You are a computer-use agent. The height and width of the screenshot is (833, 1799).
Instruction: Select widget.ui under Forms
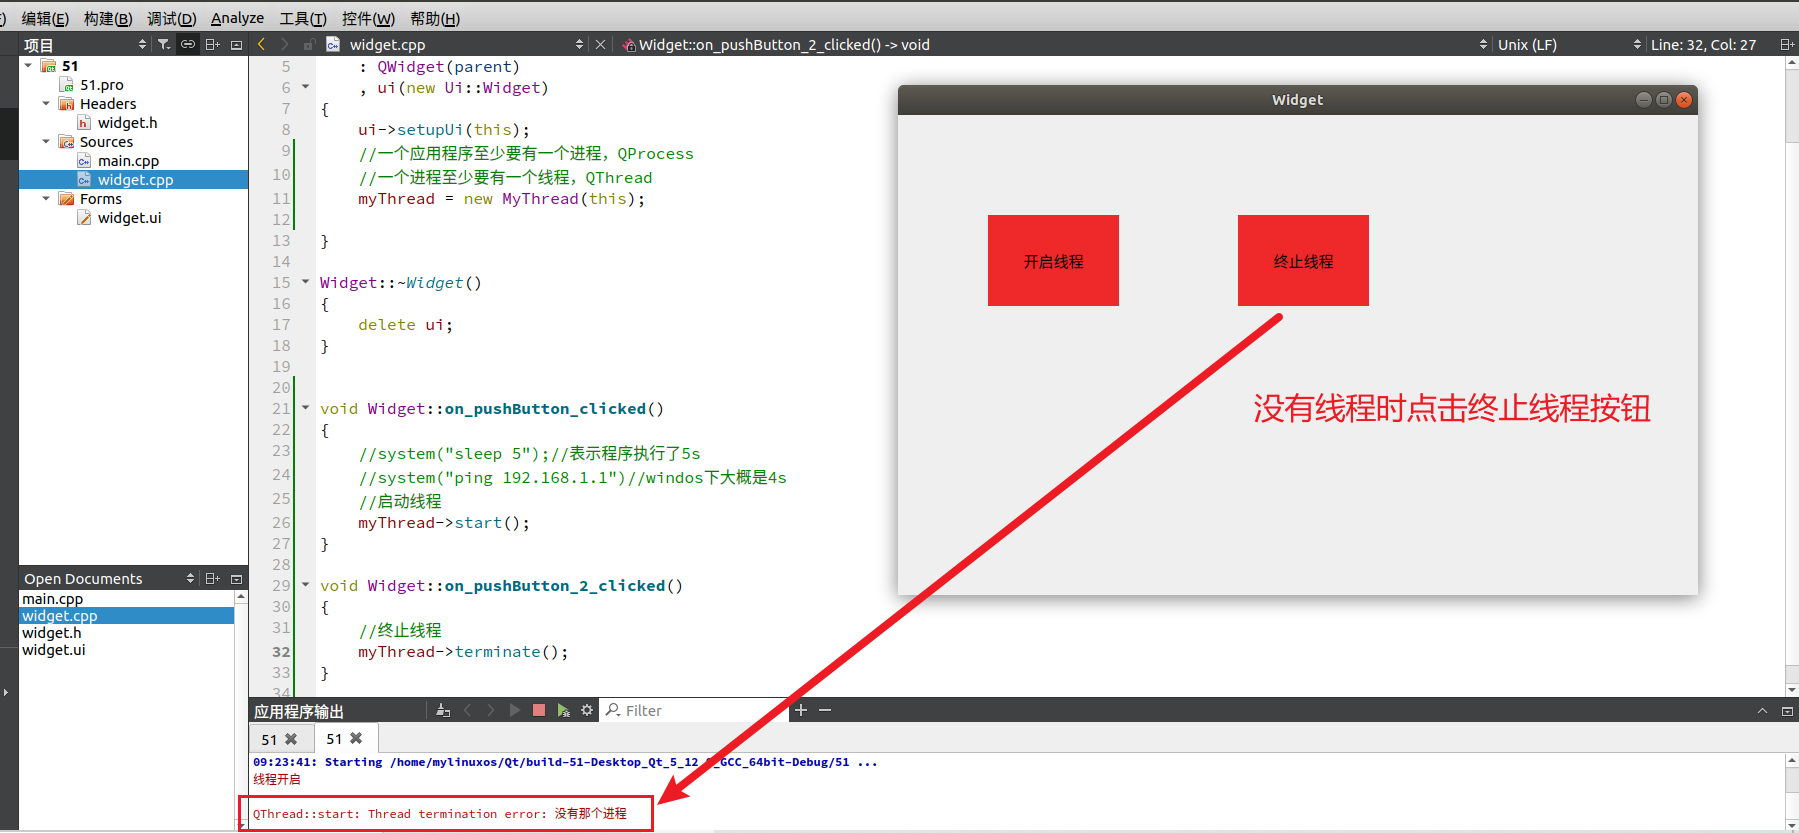[x=129, y=218]
